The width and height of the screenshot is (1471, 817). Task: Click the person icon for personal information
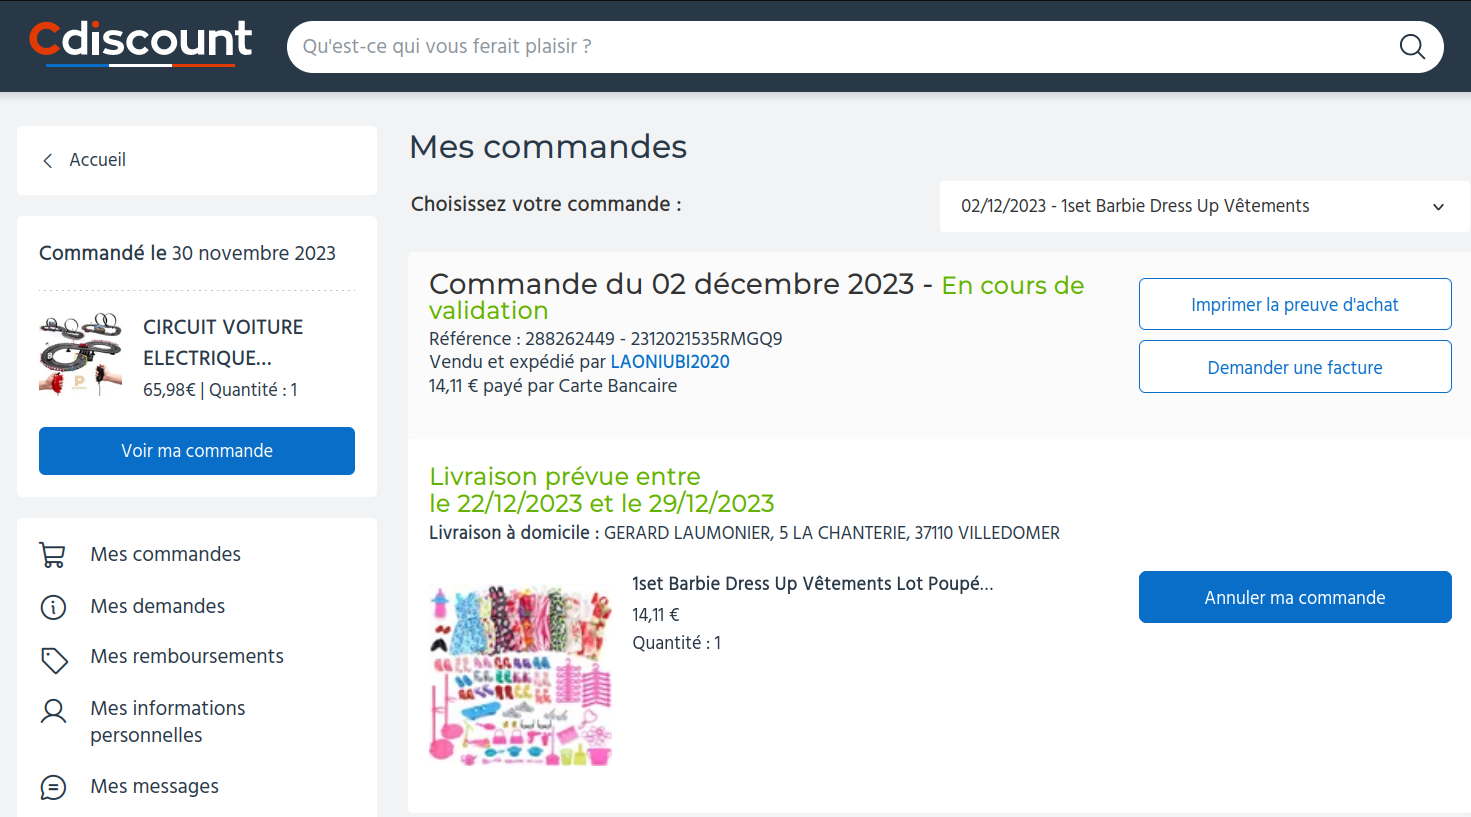[x=53, y=711]
